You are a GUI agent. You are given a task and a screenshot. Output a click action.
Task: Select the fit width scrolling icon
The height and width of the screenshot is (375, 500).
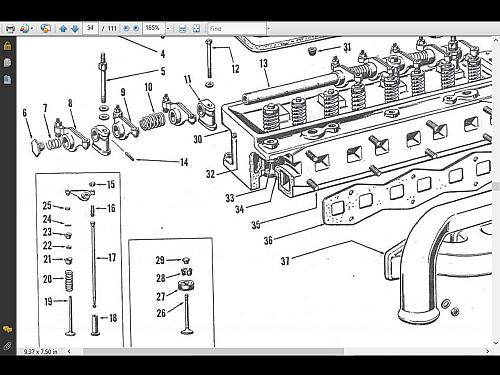coord(182,29)
